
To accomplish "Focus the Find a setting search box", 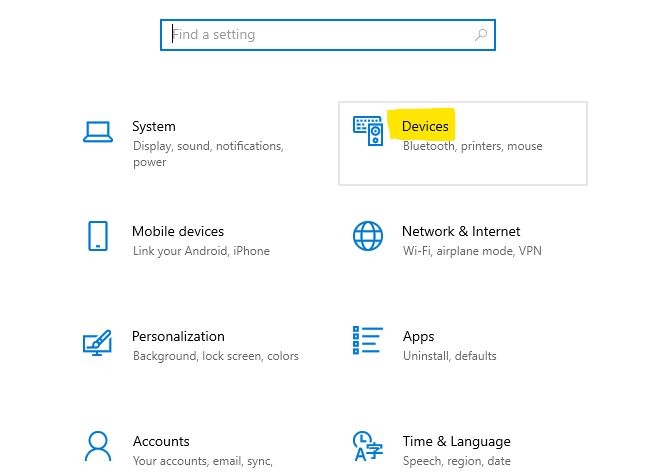I will click(x=328, y=35).
